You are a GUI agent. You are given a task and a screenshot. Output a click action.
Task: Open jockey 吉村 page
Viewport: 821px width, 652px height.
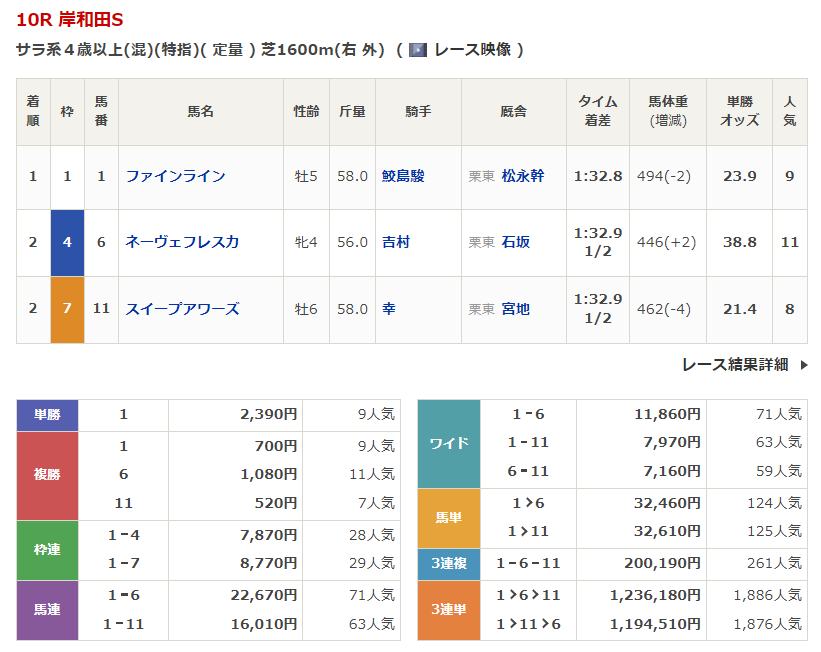pos(396,242)
